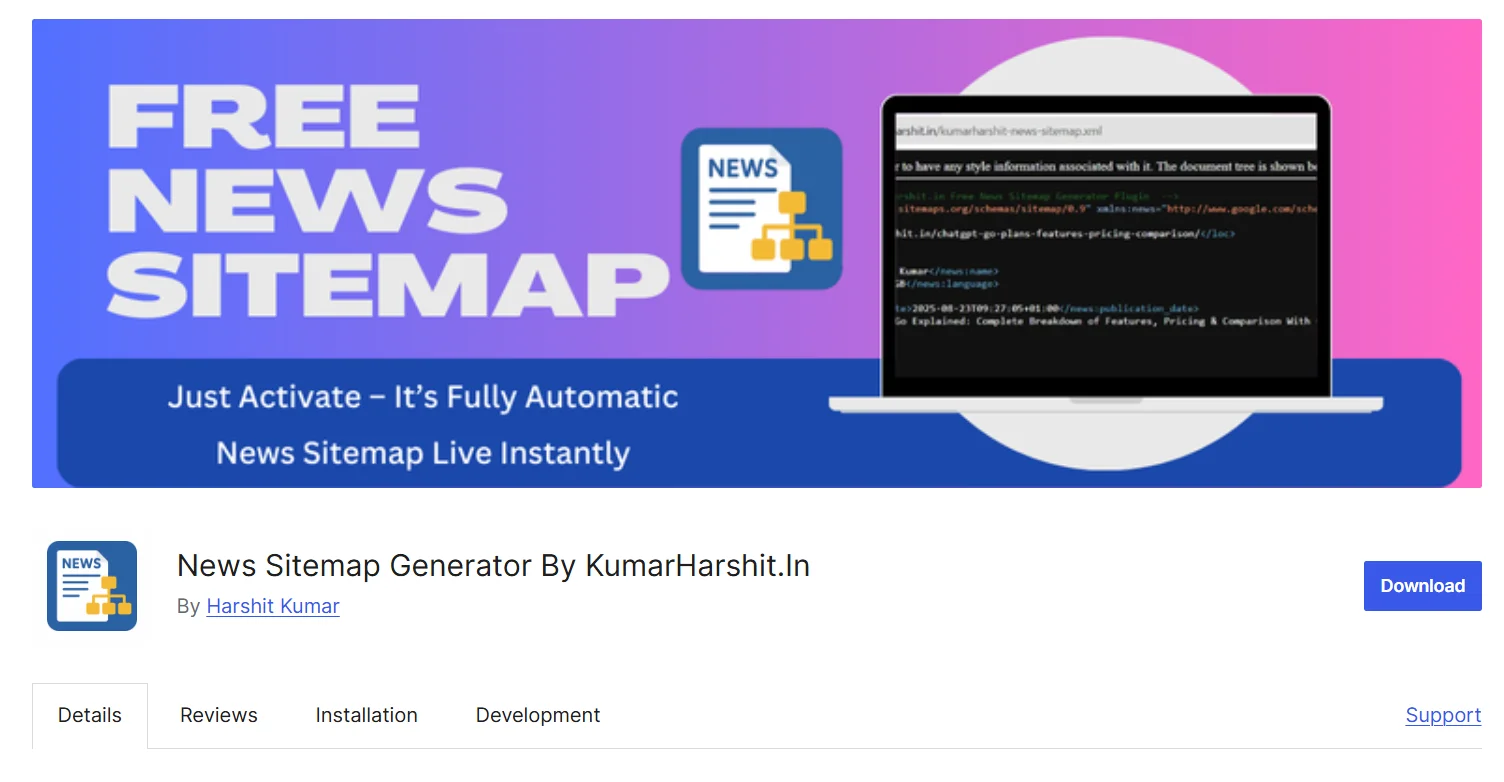Open the Installation tab
Screen dimensions: 1504x782
tap(366, 715)
